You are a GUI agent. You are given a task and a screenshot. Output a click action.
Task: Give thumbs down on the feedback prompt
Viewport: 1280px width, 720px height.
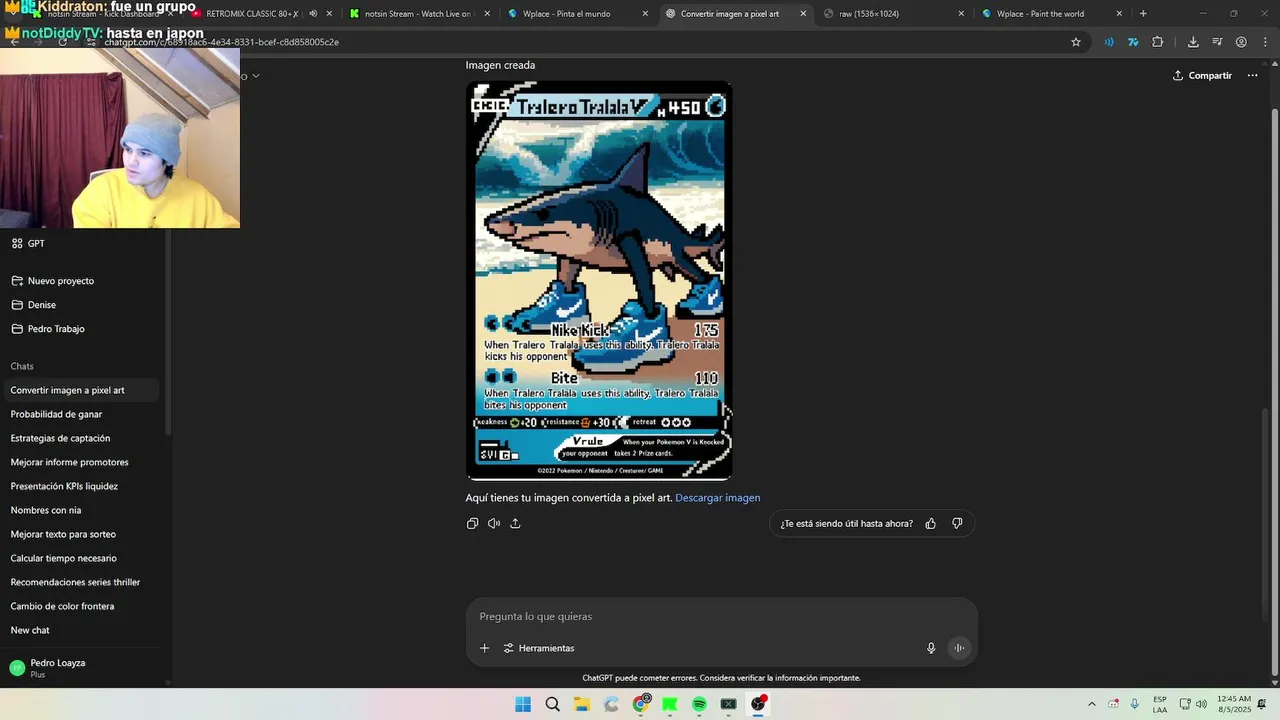tap(957, 523)
